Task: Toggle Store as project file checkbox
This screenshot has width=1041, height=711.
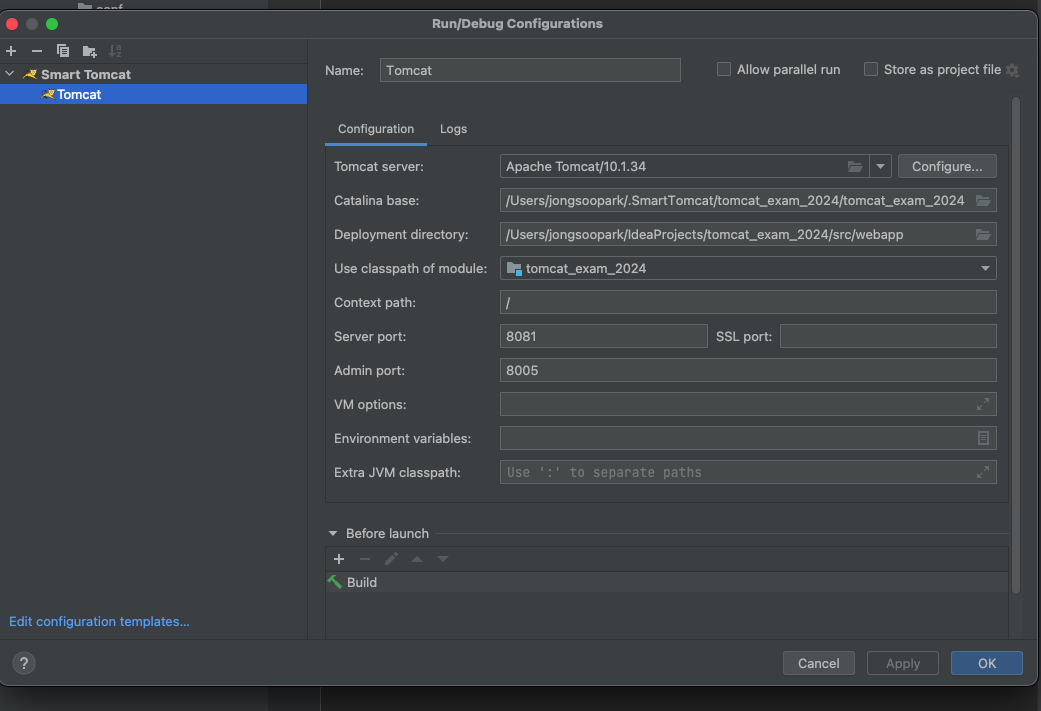Action: point(870,69)
